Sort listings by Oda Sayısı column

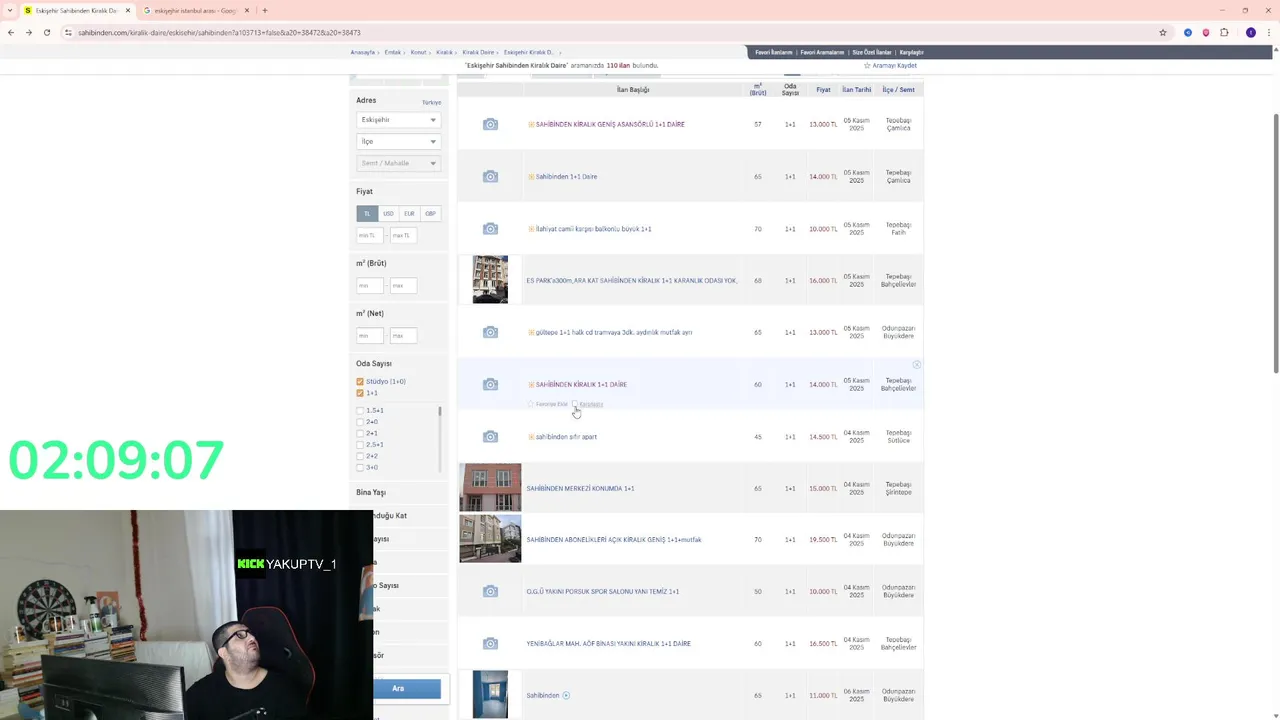(x=790, y=90)
